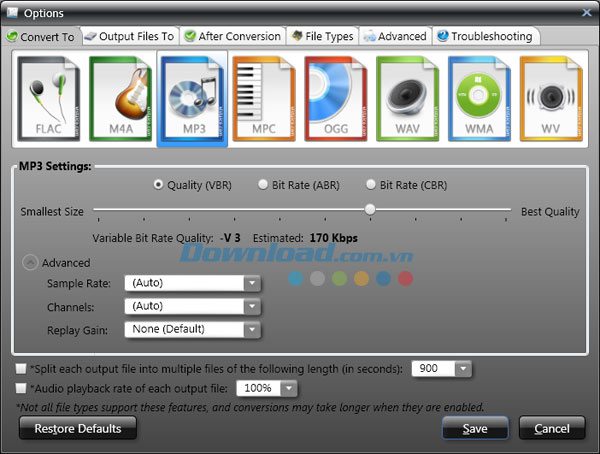The height and width of the screenshot is (454, 600).
Task: Choose the Bit Rate (ABR) option
Action: (x=264, y=185)
